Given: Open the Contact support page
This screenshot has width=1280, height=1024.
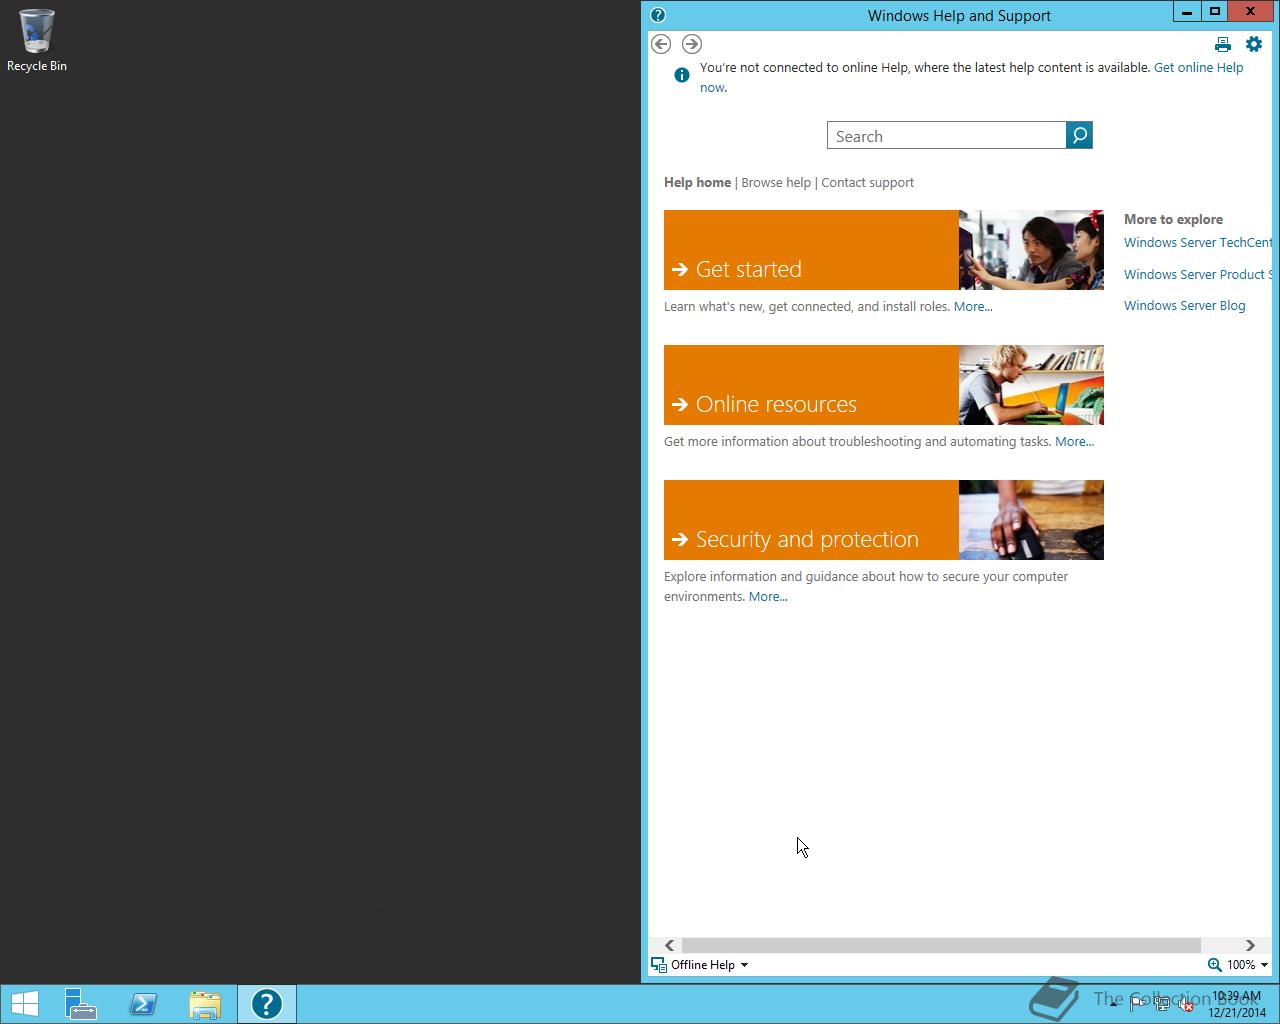Looking at the screenshot, I should click(867, 182).
